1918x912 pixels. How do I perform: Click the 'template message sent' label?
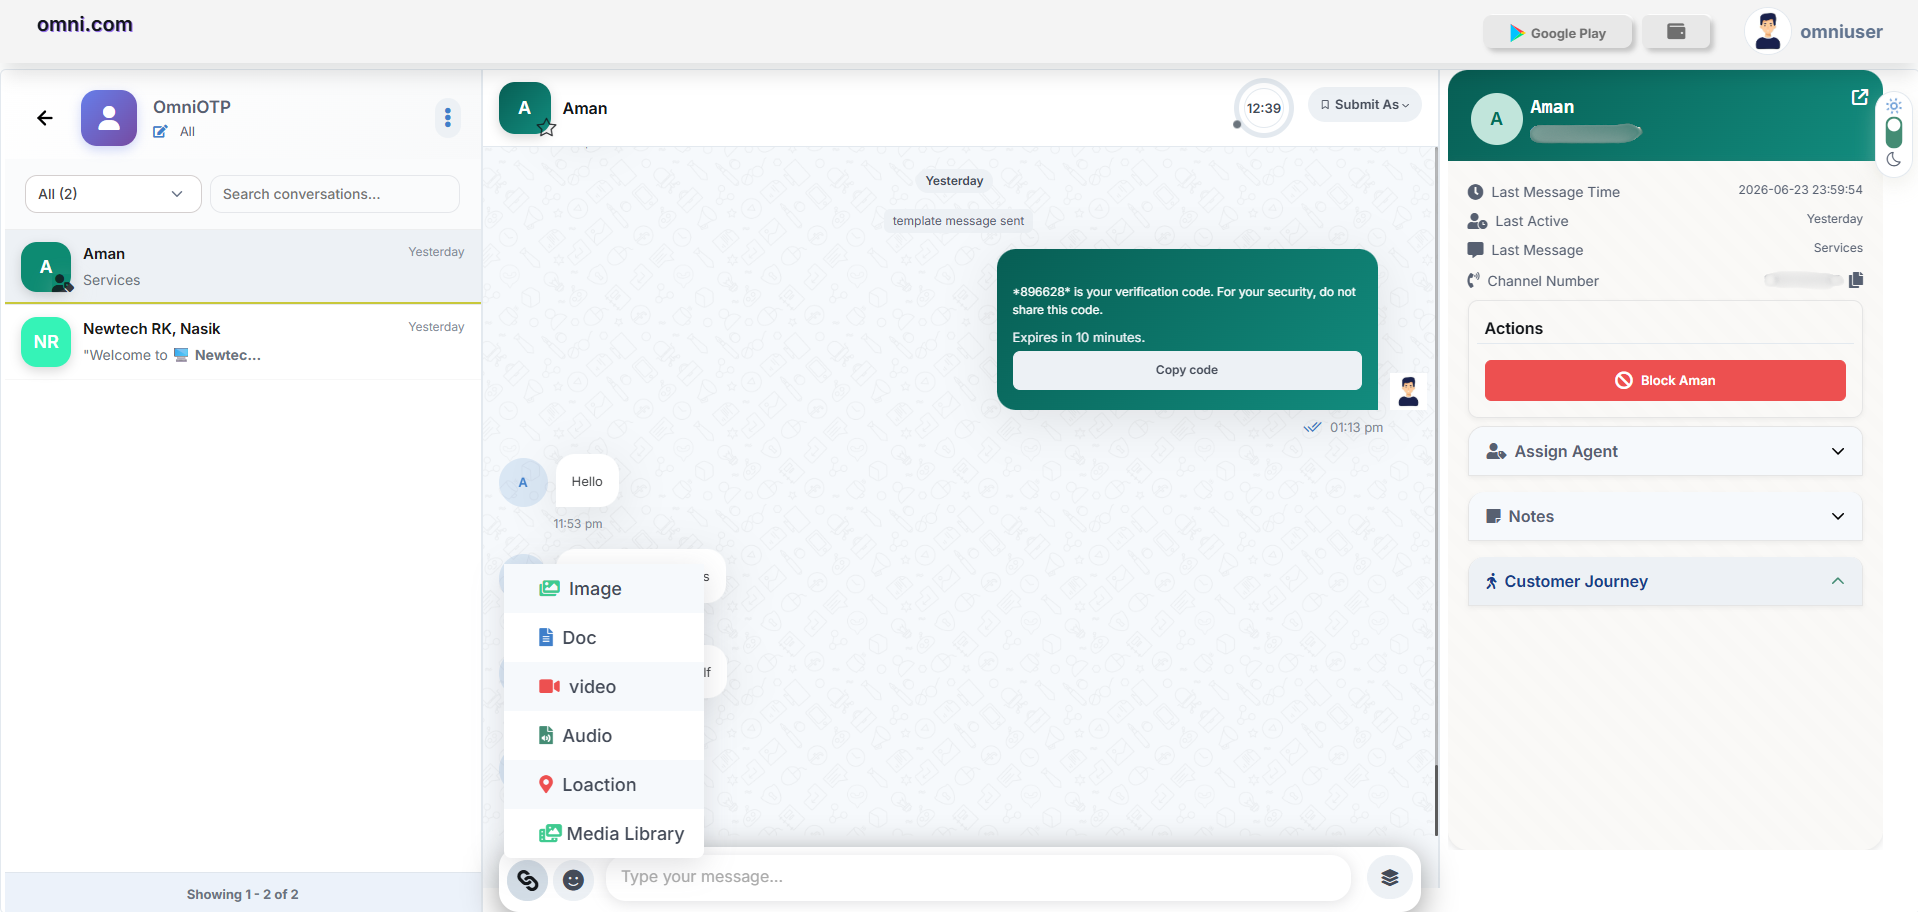coord(958,221)
